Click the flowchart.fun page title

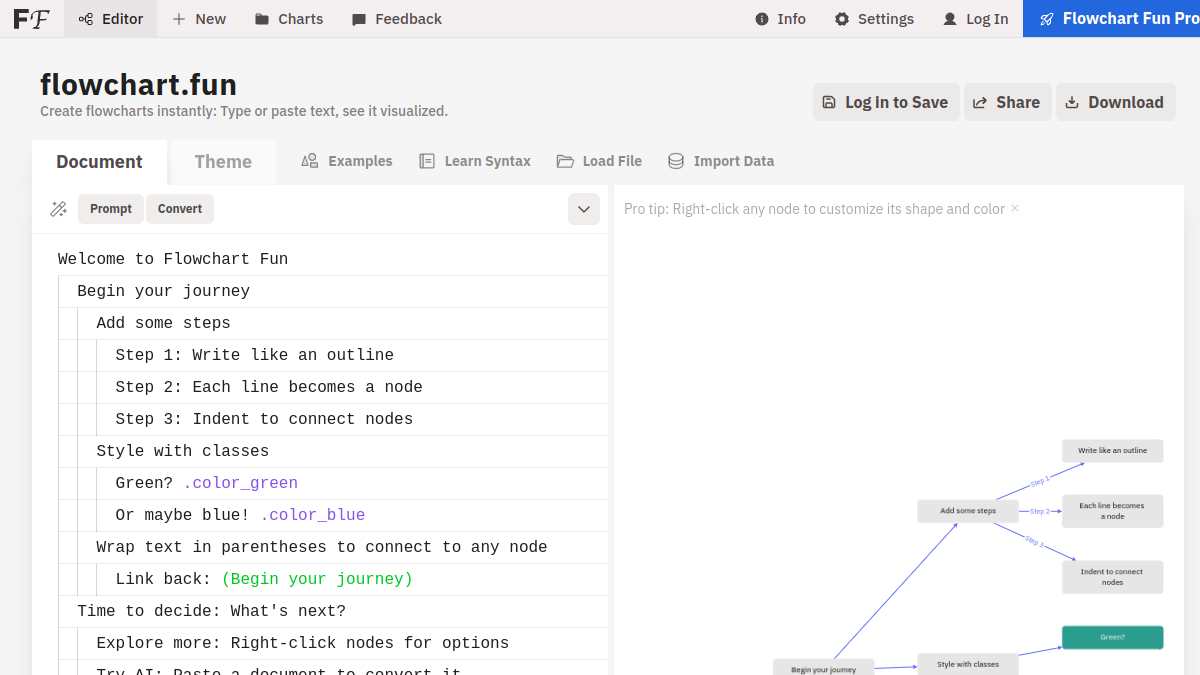tap(138, 84)
